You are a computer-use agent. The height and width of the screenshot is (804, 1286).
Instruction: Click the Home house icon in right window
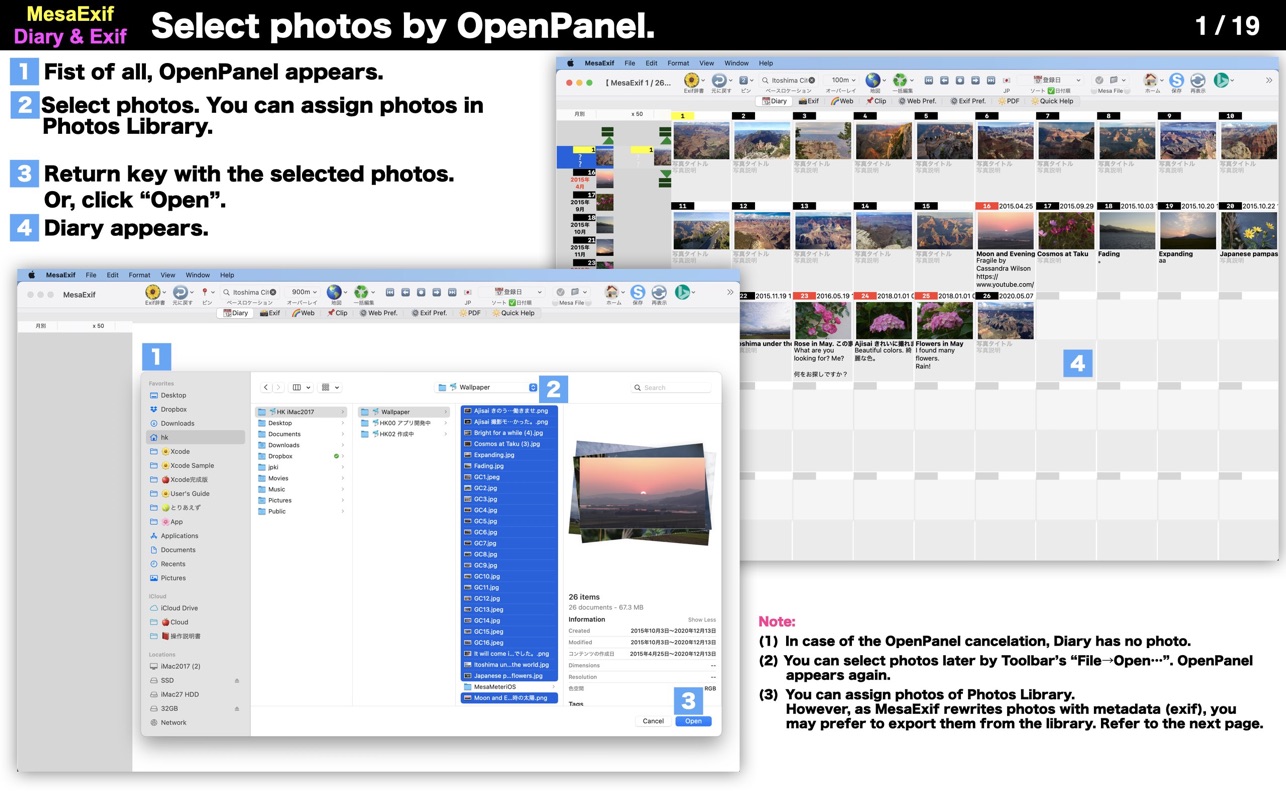click(x=1150, y=80)
